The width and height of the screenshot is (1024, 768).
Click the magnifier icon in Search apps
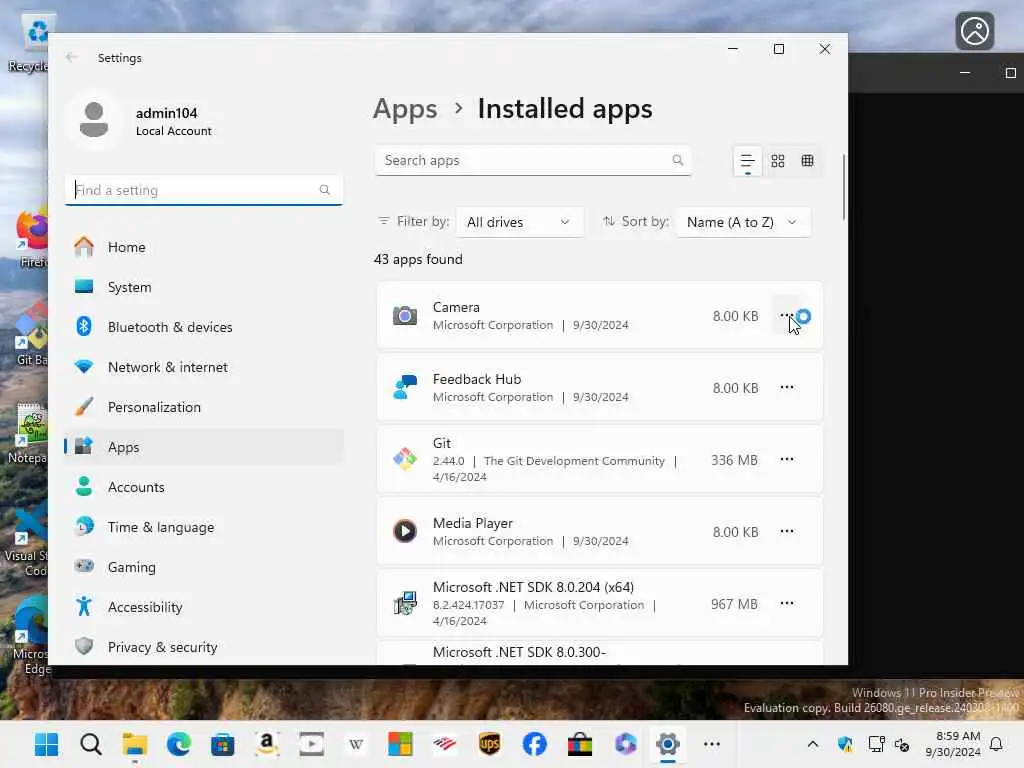[x=677, y=160]
